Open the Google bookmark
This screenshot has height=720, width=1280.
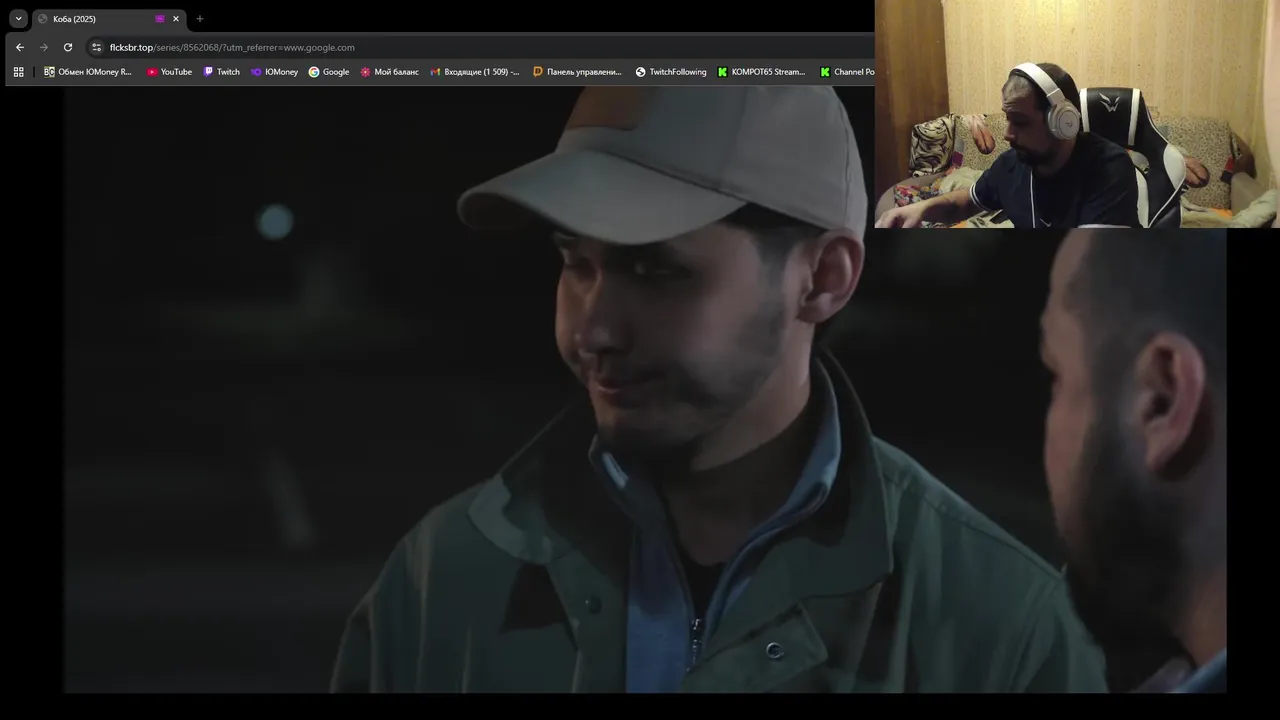tap(329, 72)
